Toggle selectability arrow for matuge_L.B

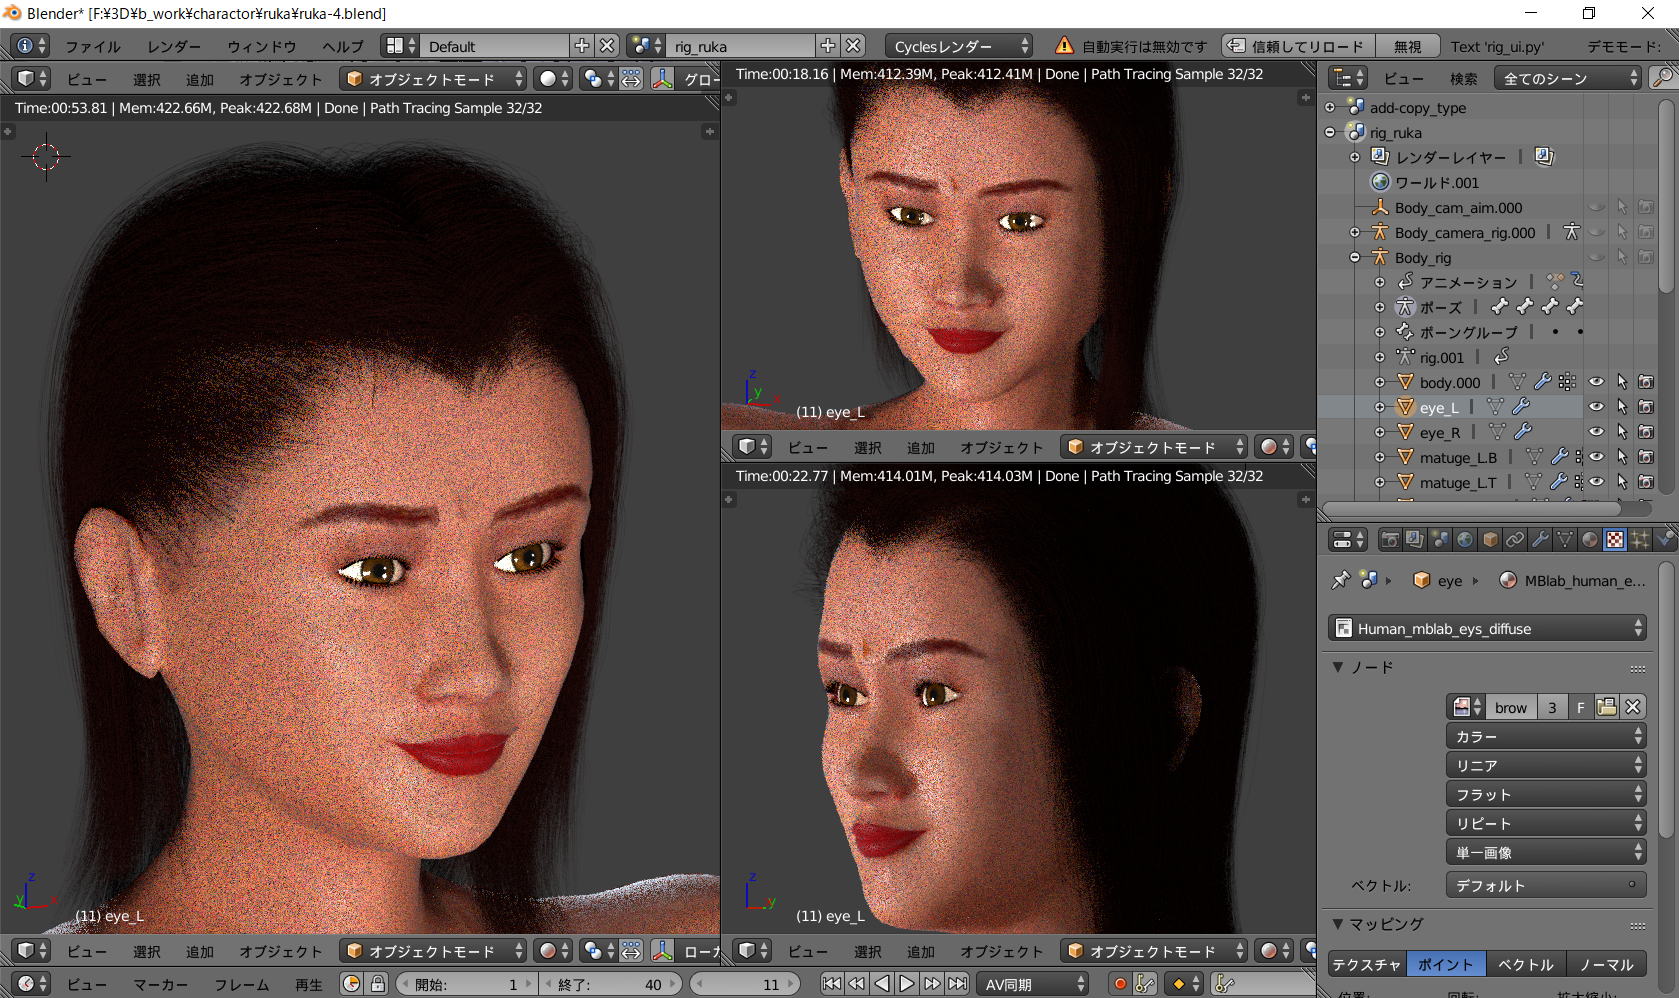click(1621, 457)
